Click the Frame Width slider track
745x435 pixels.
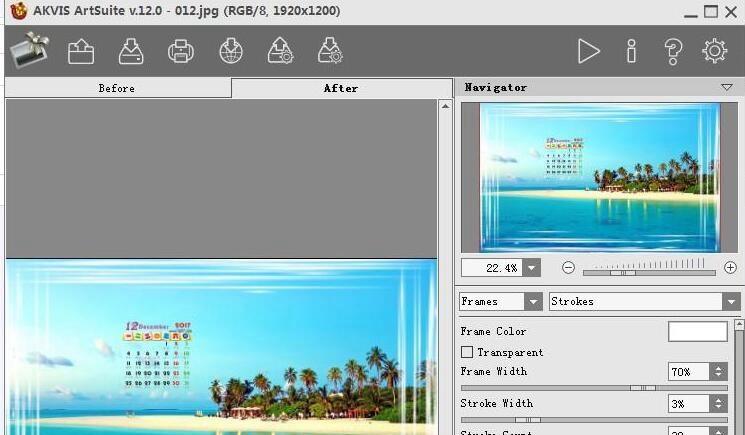(x=594, y=388)
